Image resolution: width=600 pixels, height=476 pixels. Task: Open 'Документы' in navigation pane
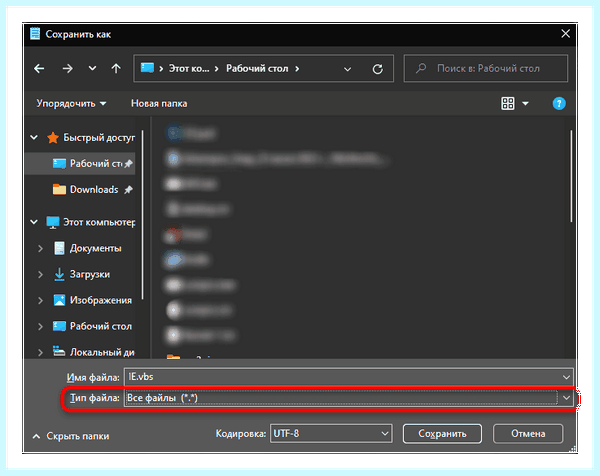pos(95,248)
